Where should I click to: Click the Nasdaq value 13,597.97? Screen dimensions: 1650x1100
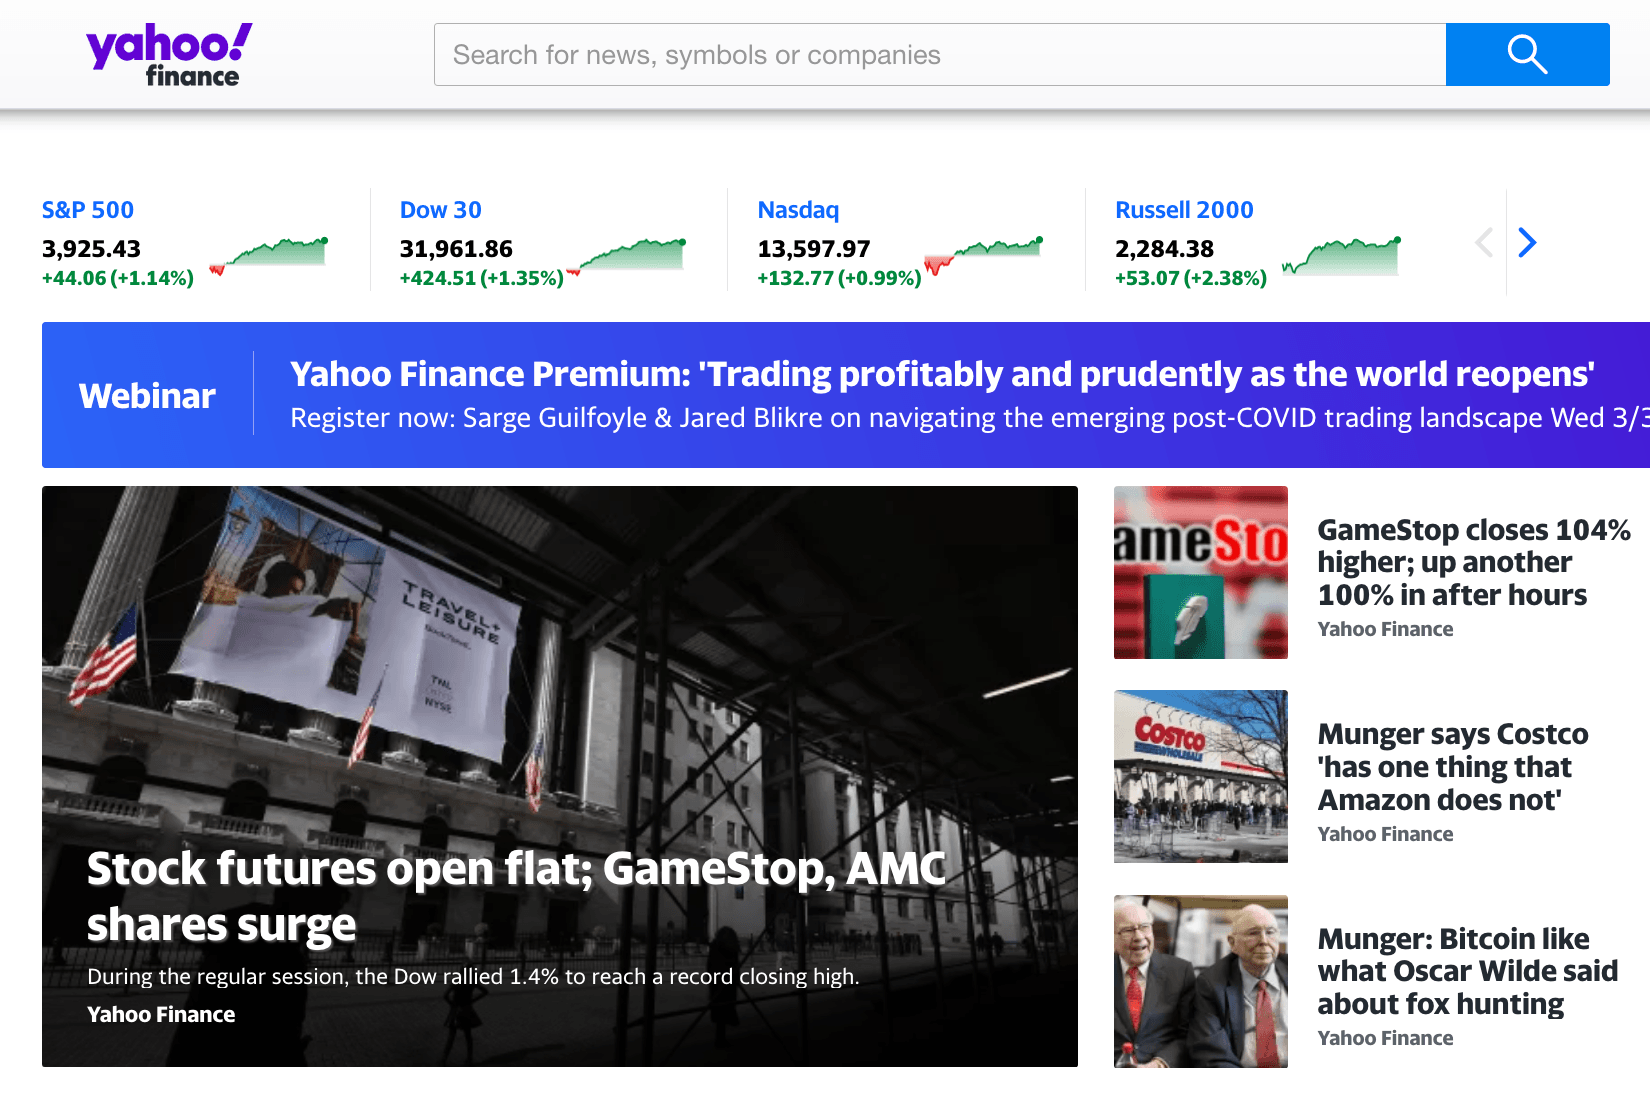tap(814, 249)
